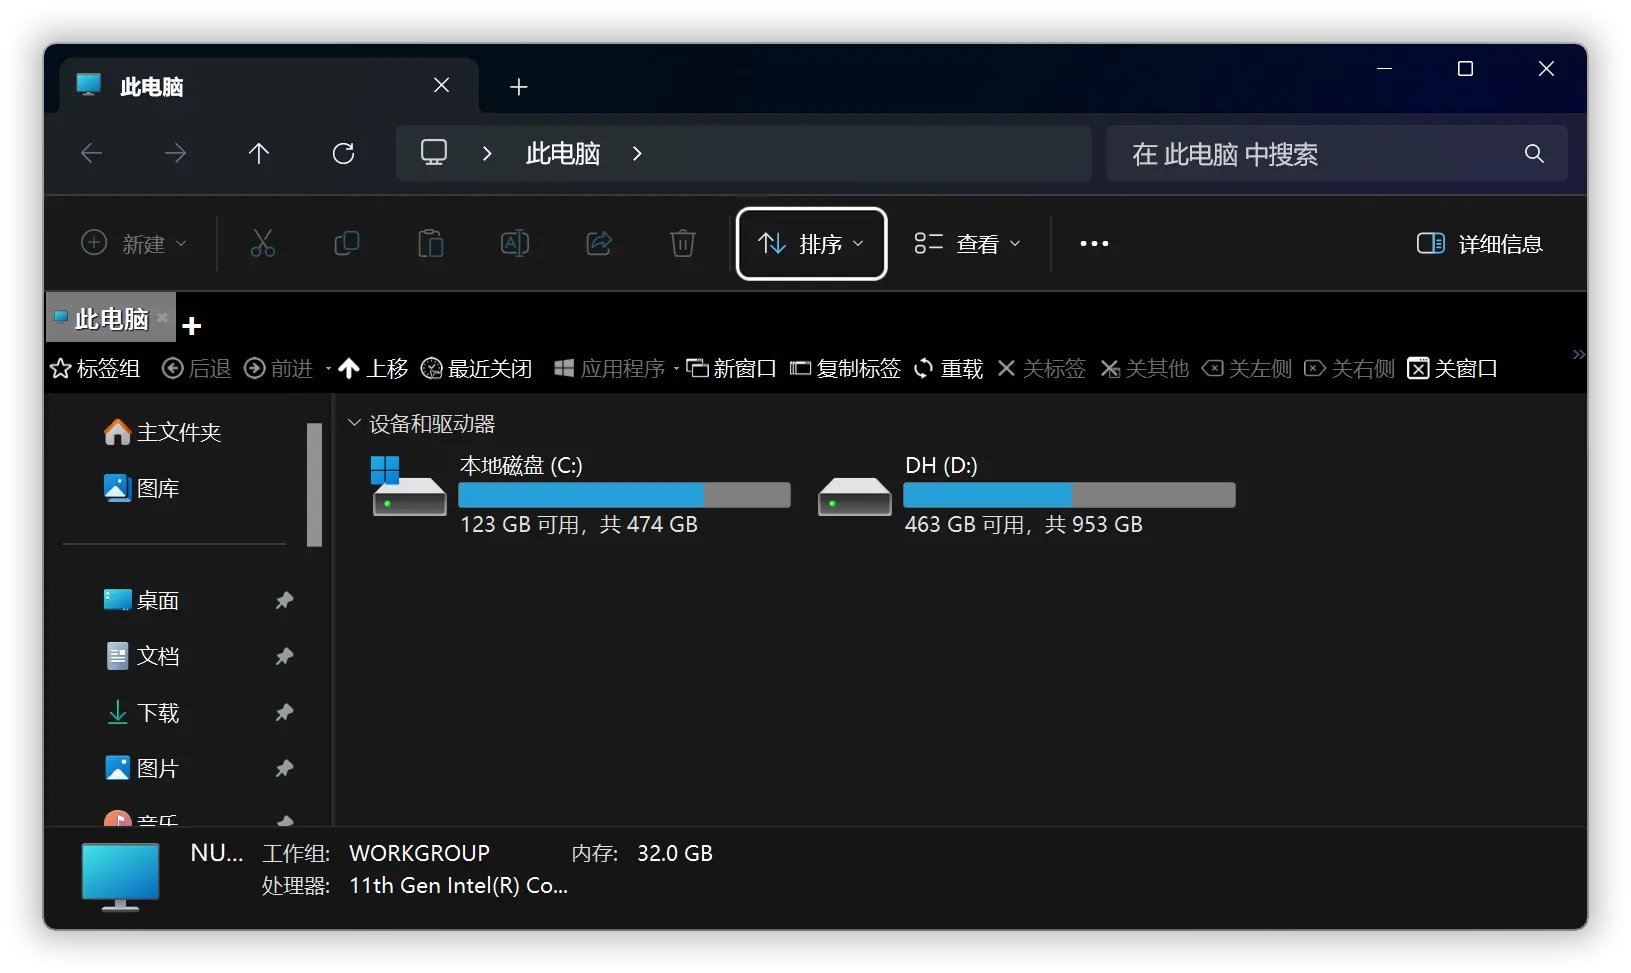This screenshot has height=973, width=1631.
Task: Expand the overflow chevrons at toolbar end
Action: [x=1578, y=354]
